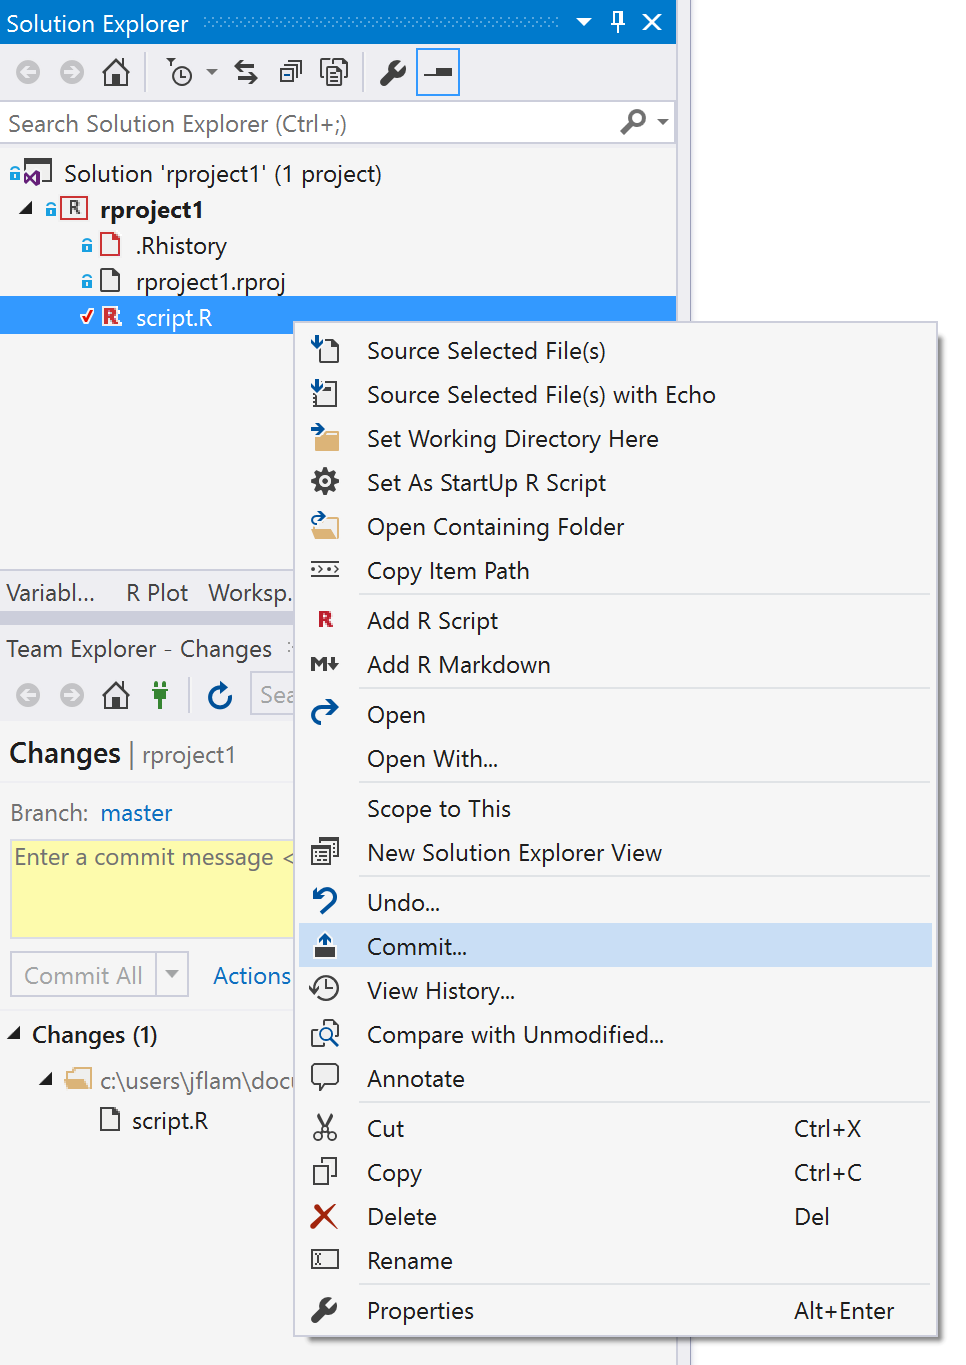Screen dimensions: 966x1365
Task: Select rproject1.rproj file
Action: tap(211, 282)
